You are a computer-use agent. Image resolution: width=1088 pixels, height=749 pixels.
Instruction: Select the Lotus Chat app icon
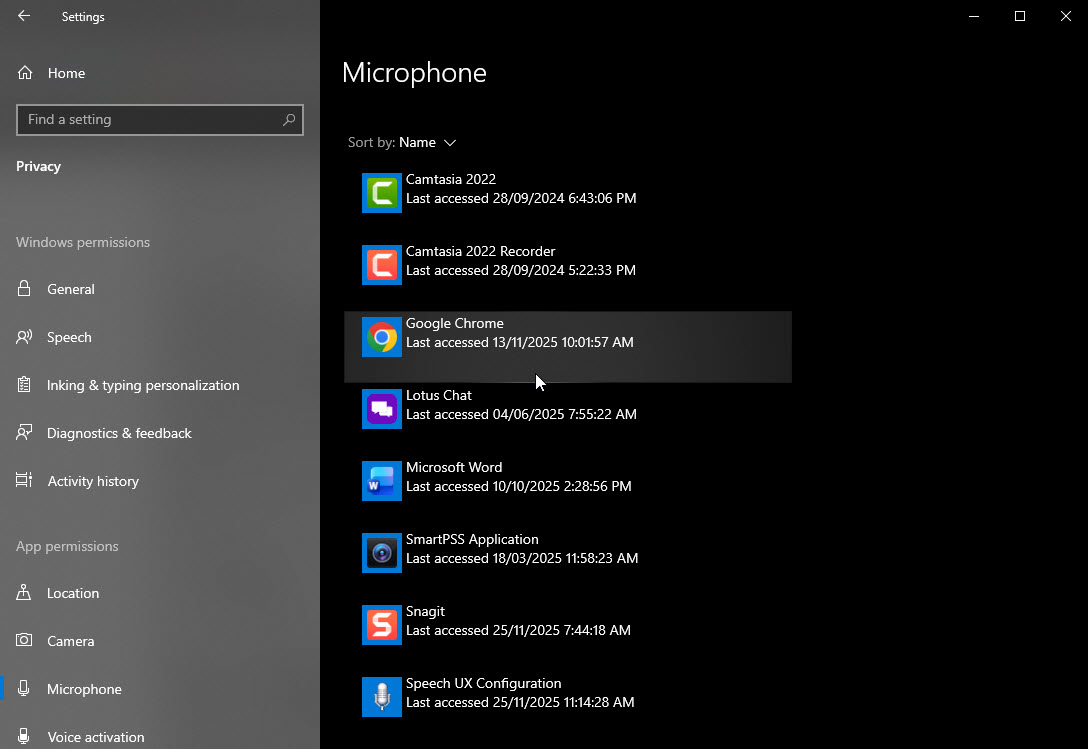(x=381, y=409)
